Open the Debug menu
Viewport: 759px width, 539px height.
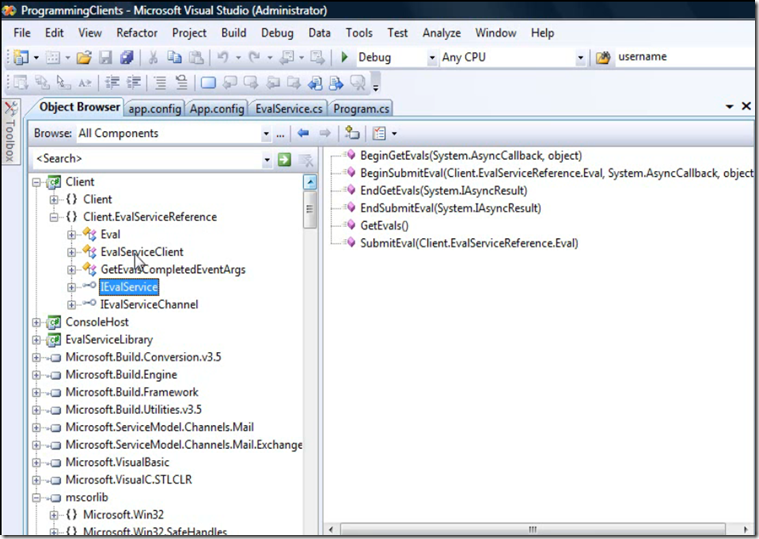(277, 33)
